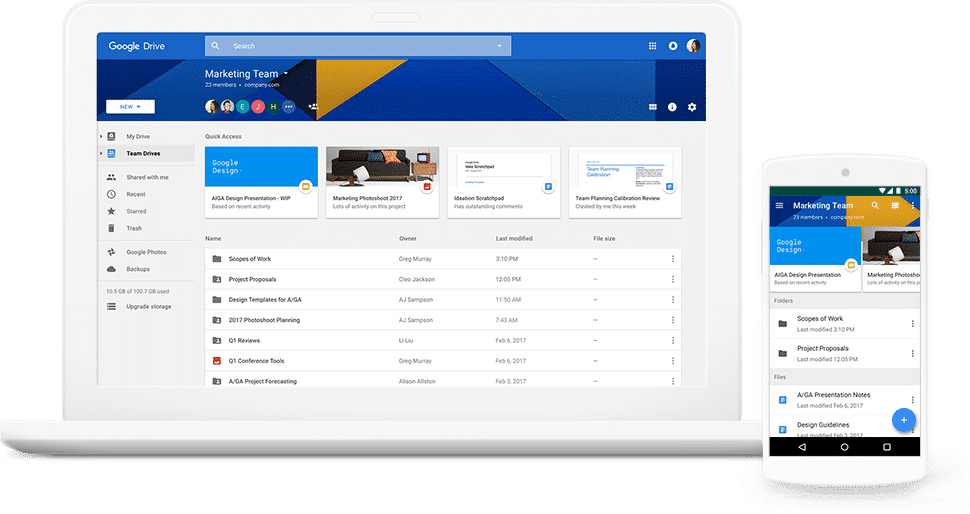Sort by the Name column header

213,238
